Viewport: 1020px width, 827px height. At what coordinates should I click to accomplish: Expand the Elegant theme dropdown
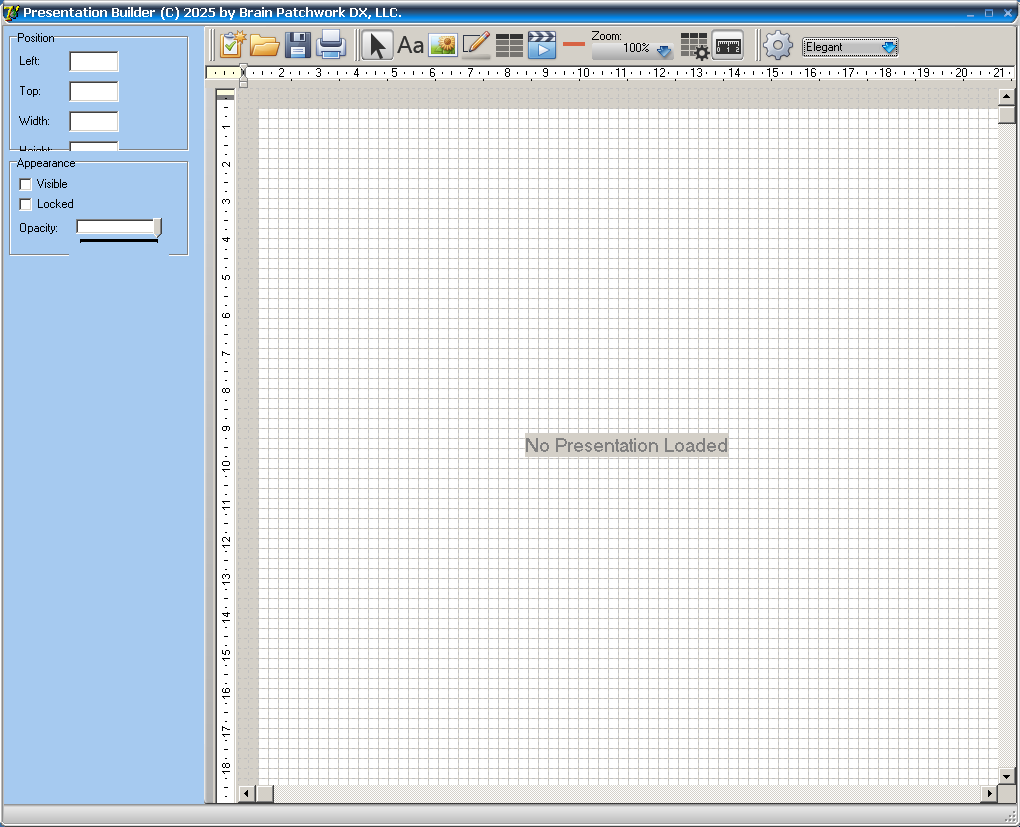pyautogui.click(x=888, y=47)
